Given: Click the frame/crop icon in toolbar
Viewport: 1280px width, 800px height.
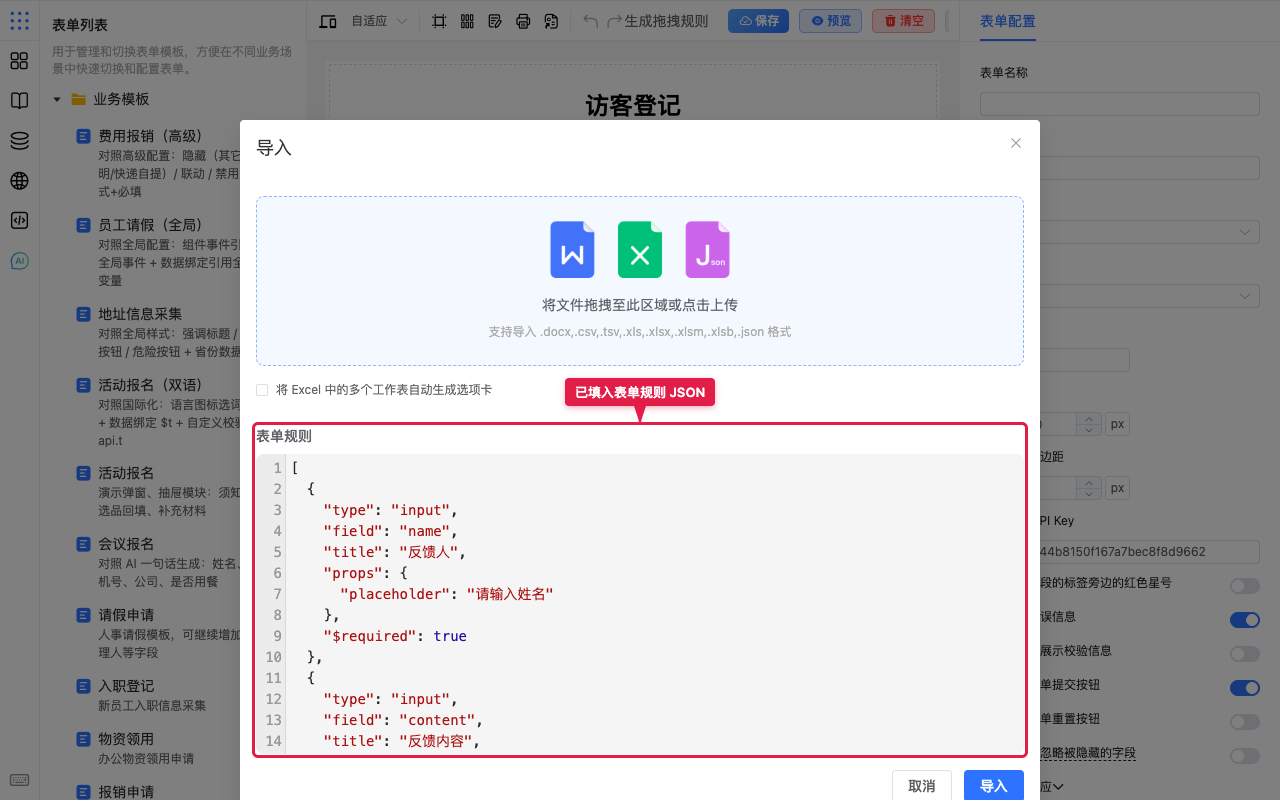Looking at the screenshot, I should [x=439, y=21].
